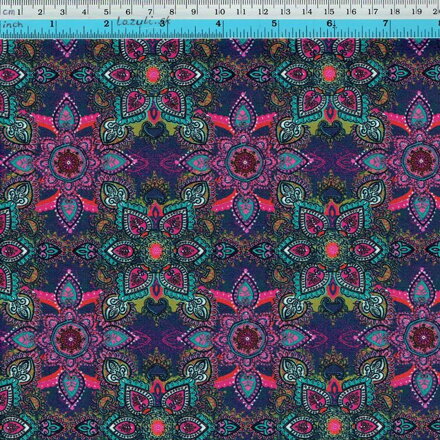
Task: Click the "cm" label on white ruler
Action: (9, 12)
